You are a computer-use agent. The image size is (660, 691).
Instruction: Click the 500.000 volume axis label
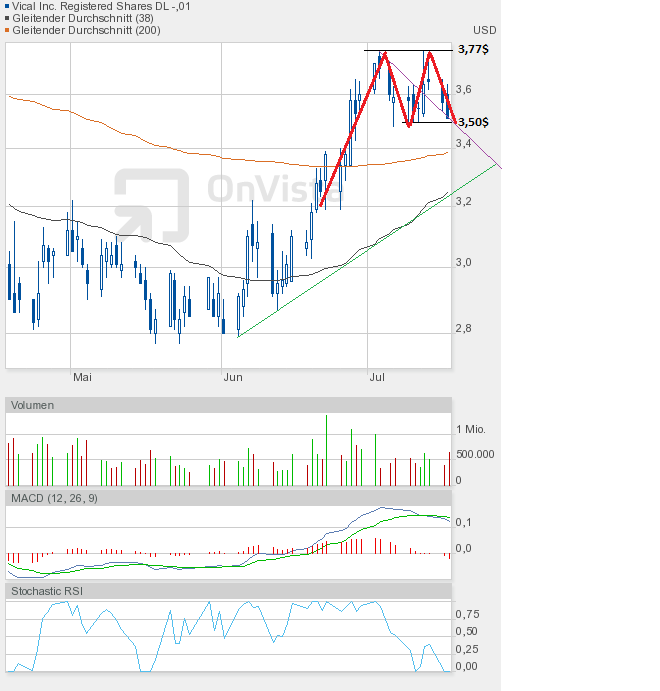[x=475, y=454]
